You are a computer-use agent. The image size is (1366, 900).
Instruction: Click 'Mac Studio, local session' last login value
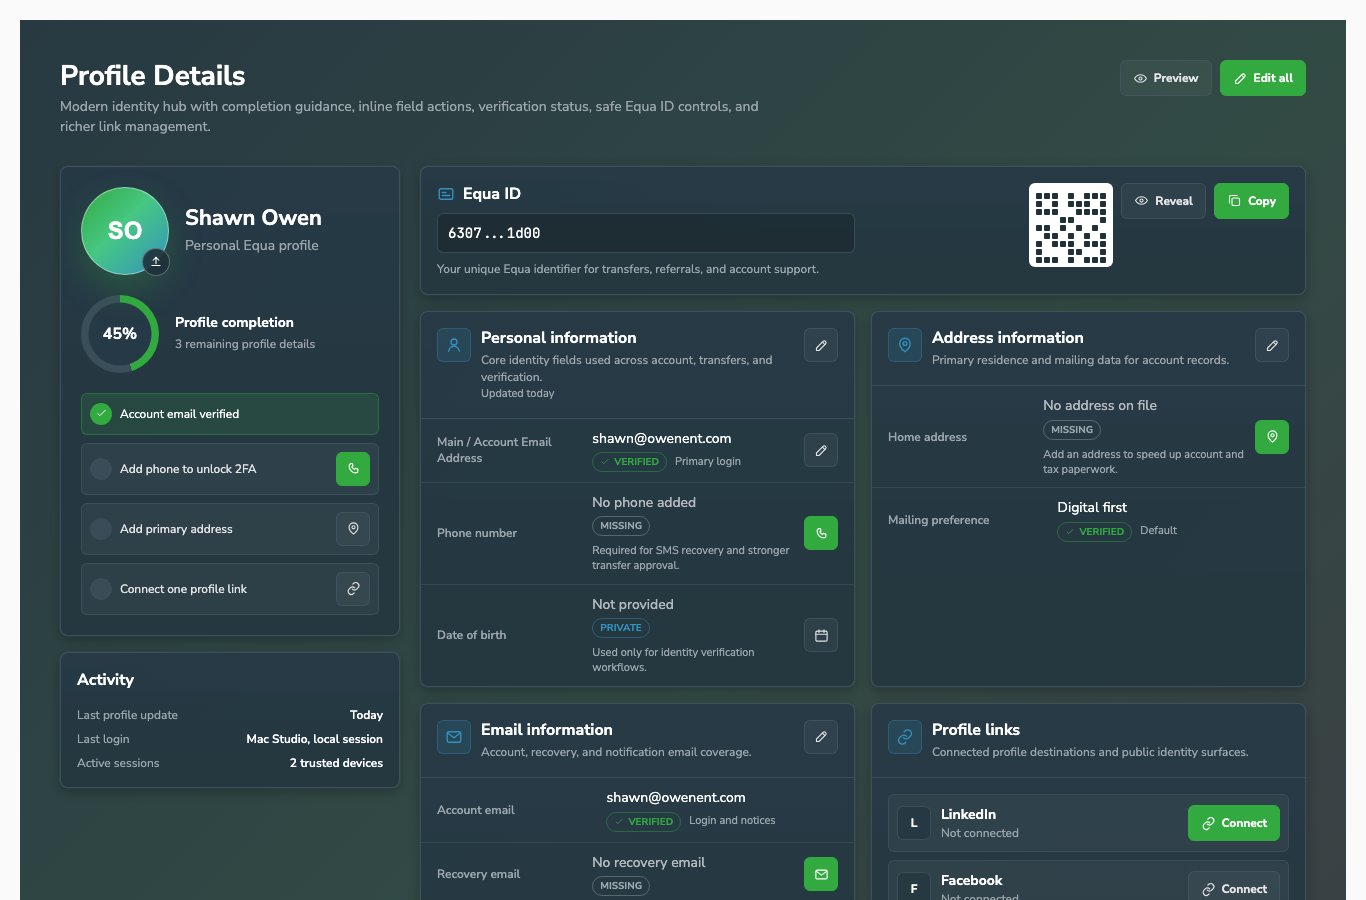coord(314,739)
